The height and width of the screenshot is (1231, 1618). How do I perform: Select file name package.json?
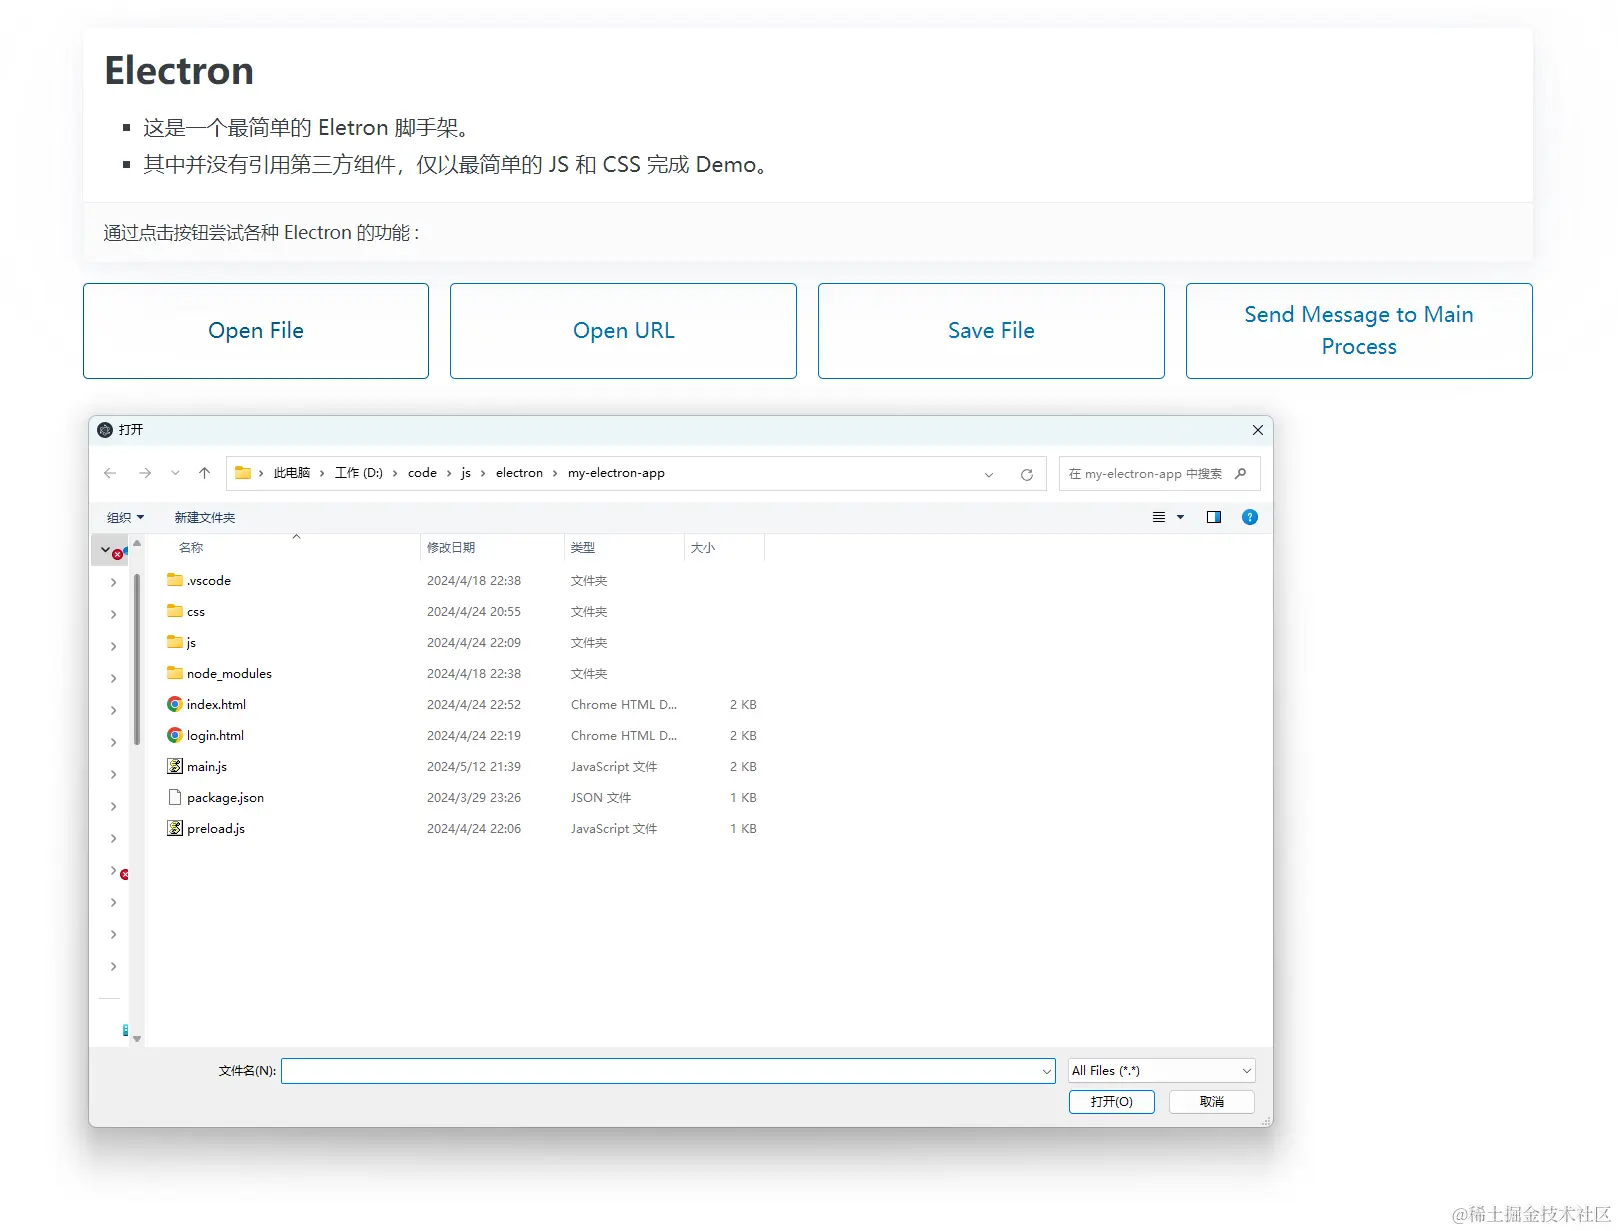[x=225, y=797]
